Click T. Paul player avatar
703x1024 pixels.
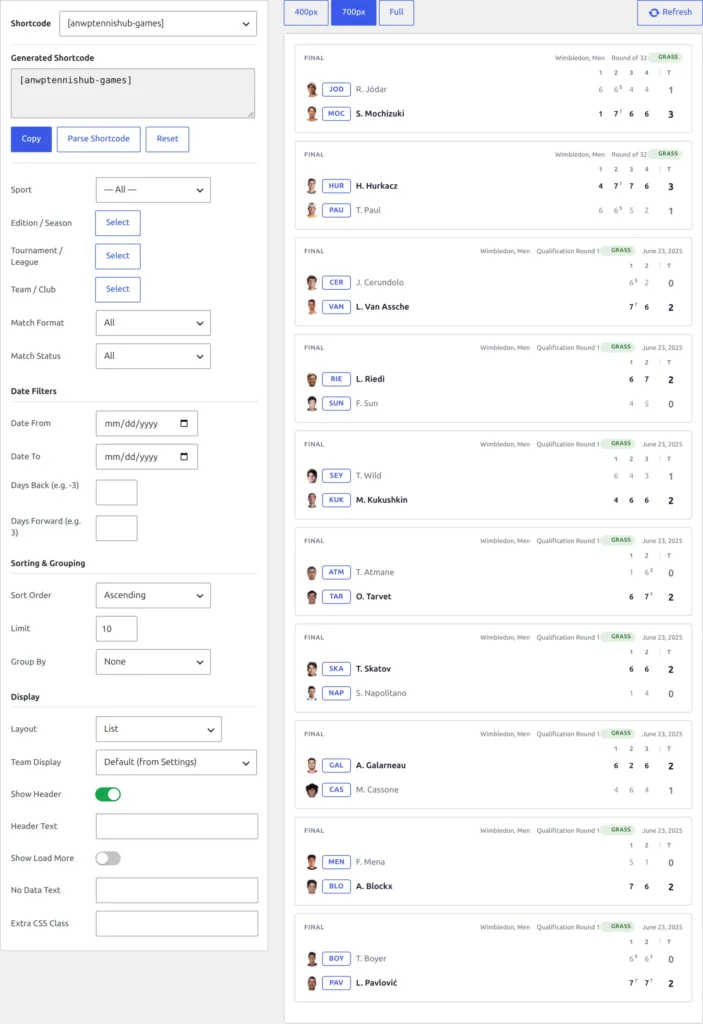point(312,210)
